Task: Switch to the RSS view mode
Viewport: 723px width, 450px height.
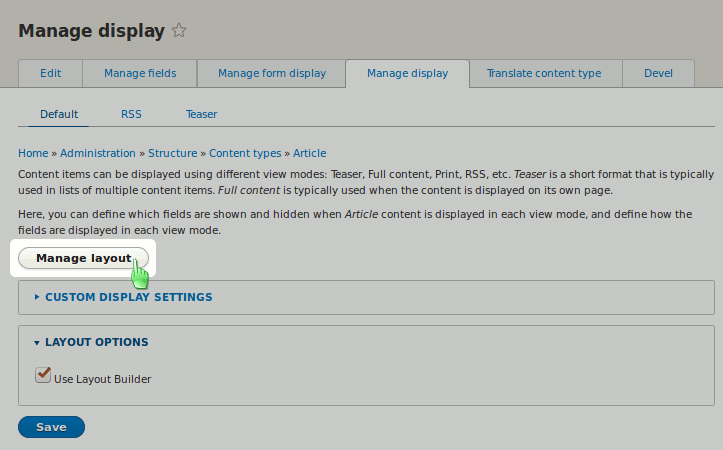Action: pyautogui.click(x=131, y=114)
